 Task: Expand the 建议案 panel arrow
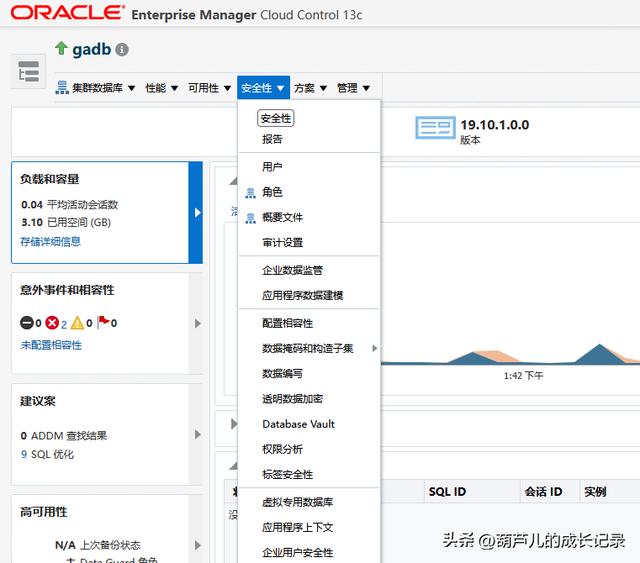(198, 434)
